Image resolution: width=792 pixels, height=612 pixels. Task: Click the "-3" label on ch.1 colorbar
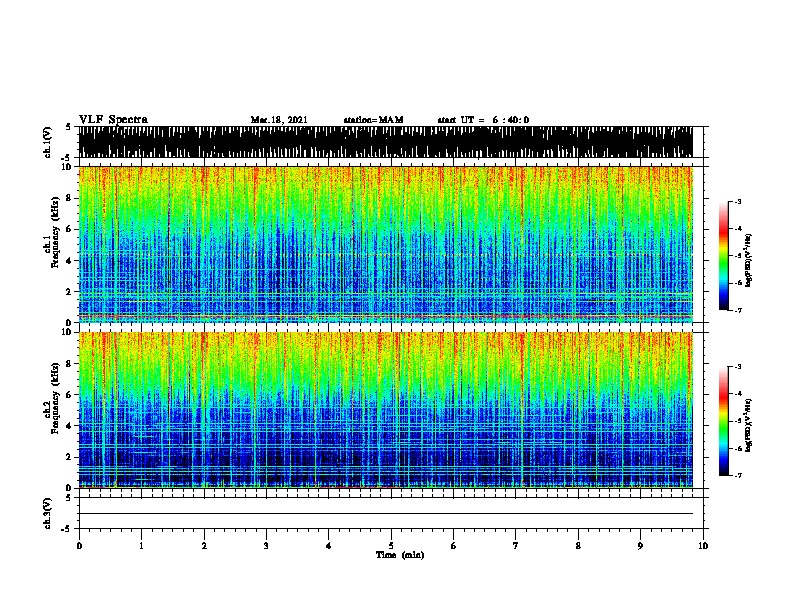point(737,202)
